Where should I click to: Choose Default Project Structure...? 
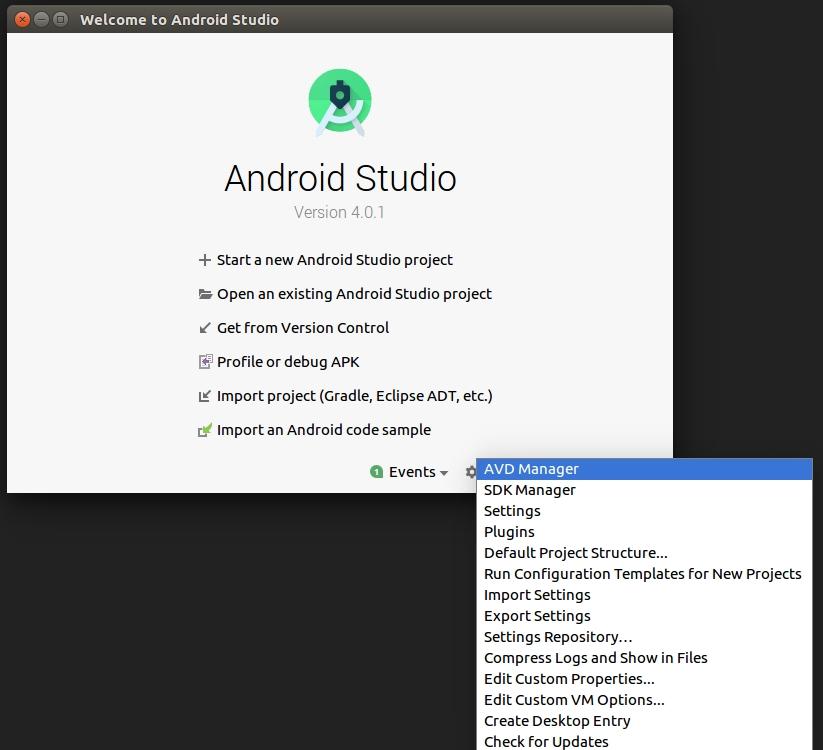(644, 553)
